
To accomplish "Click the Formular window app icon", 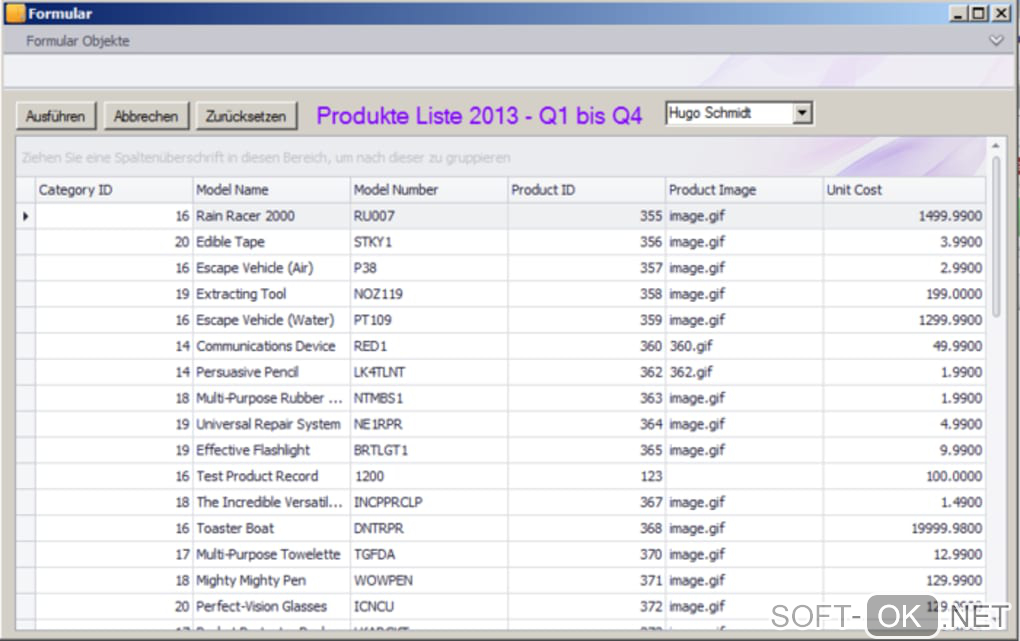I will (x=15, y=13).
